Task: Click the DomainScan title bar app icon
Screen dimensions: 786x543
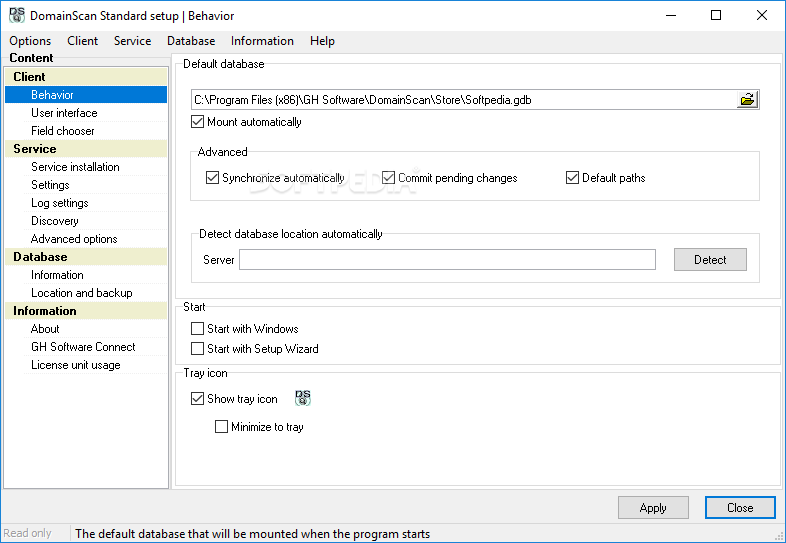Action: pos(17,15)
